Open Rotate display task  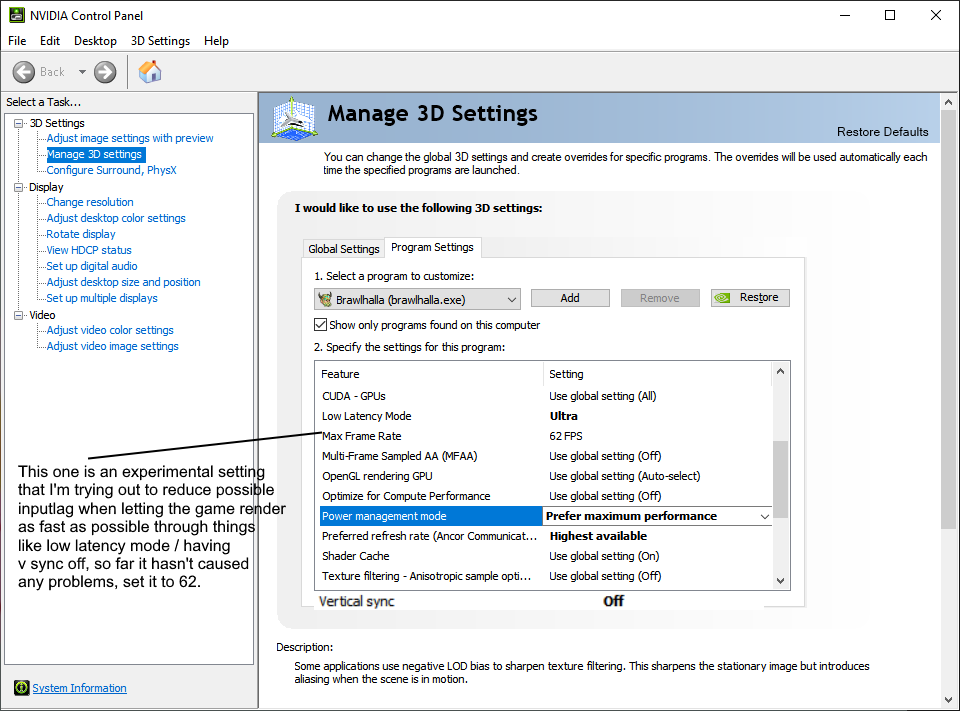click(81, 234)
